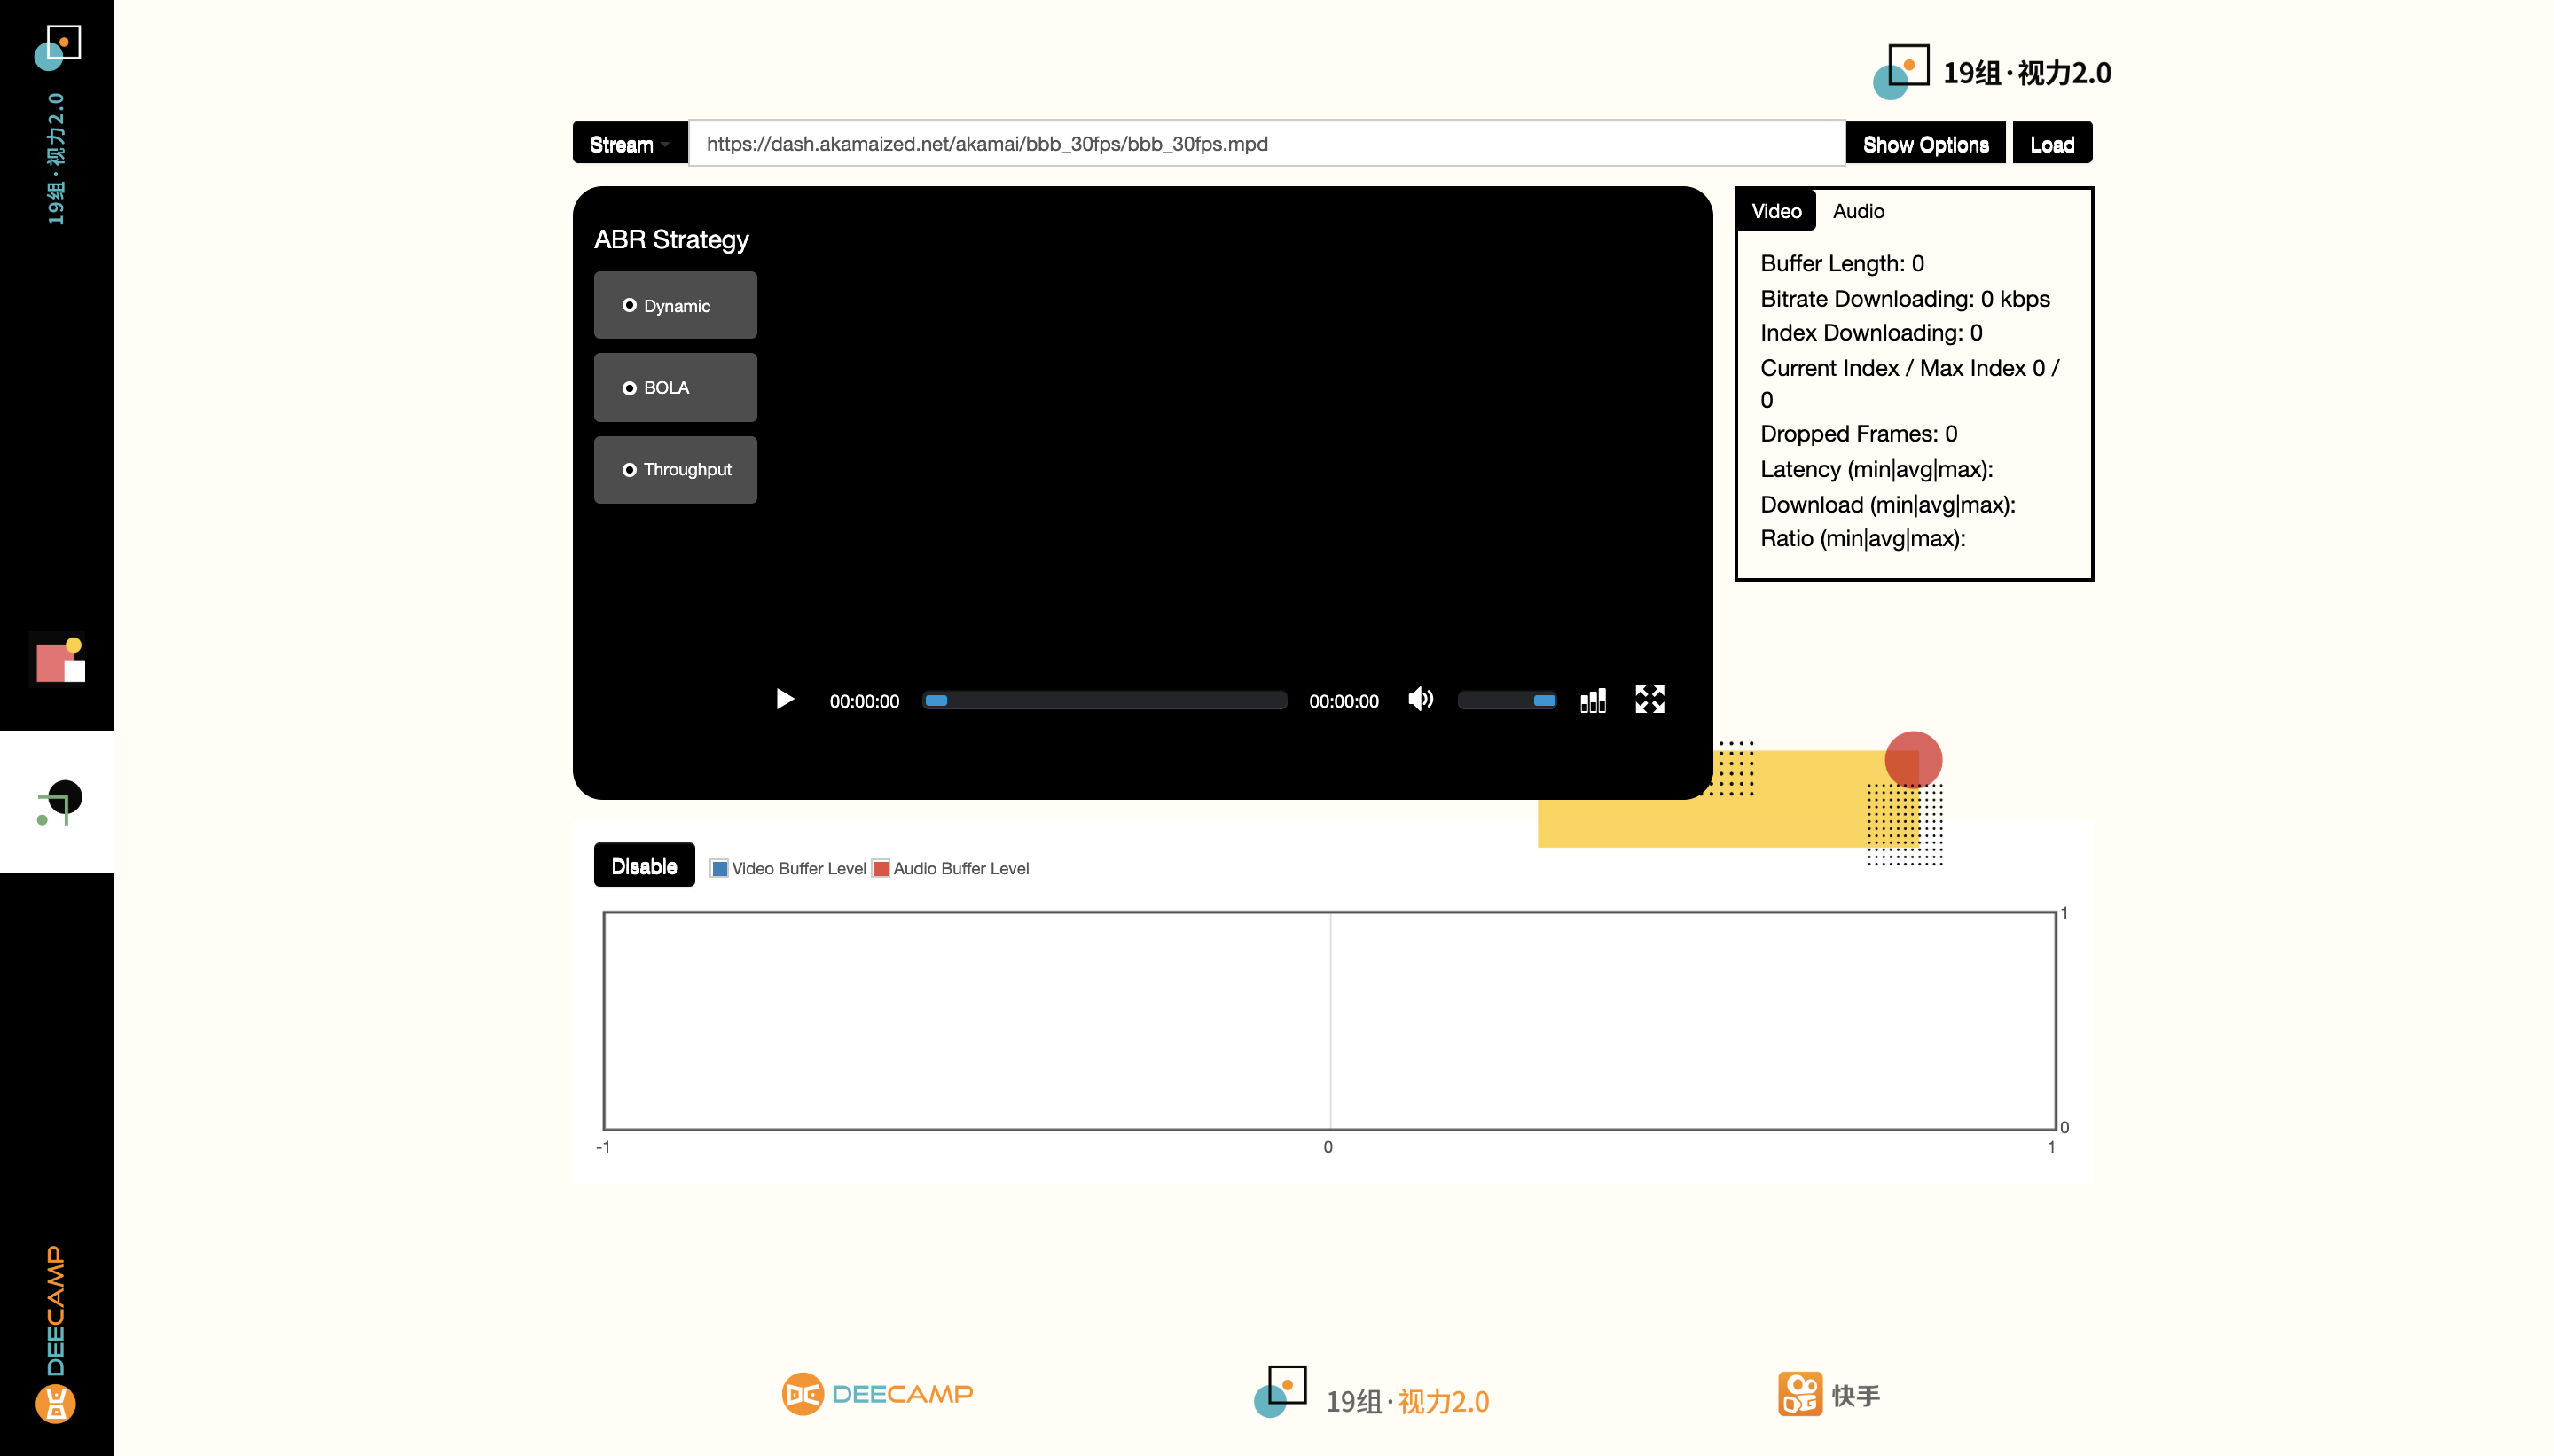The height and width of the screenshot is (1456, 2554).
Task: Open the Stream dropdown
Action: 629,144
